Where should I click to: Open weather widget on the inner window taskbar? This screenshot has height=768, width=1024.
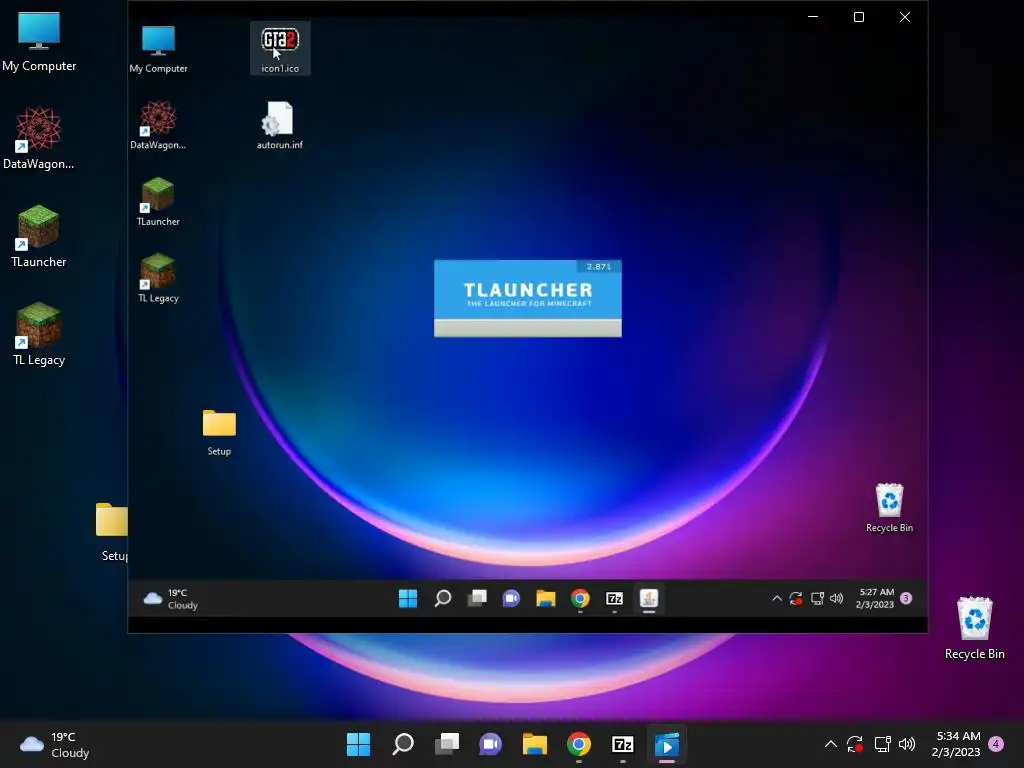pyautogui.click(x=171, y=599)
